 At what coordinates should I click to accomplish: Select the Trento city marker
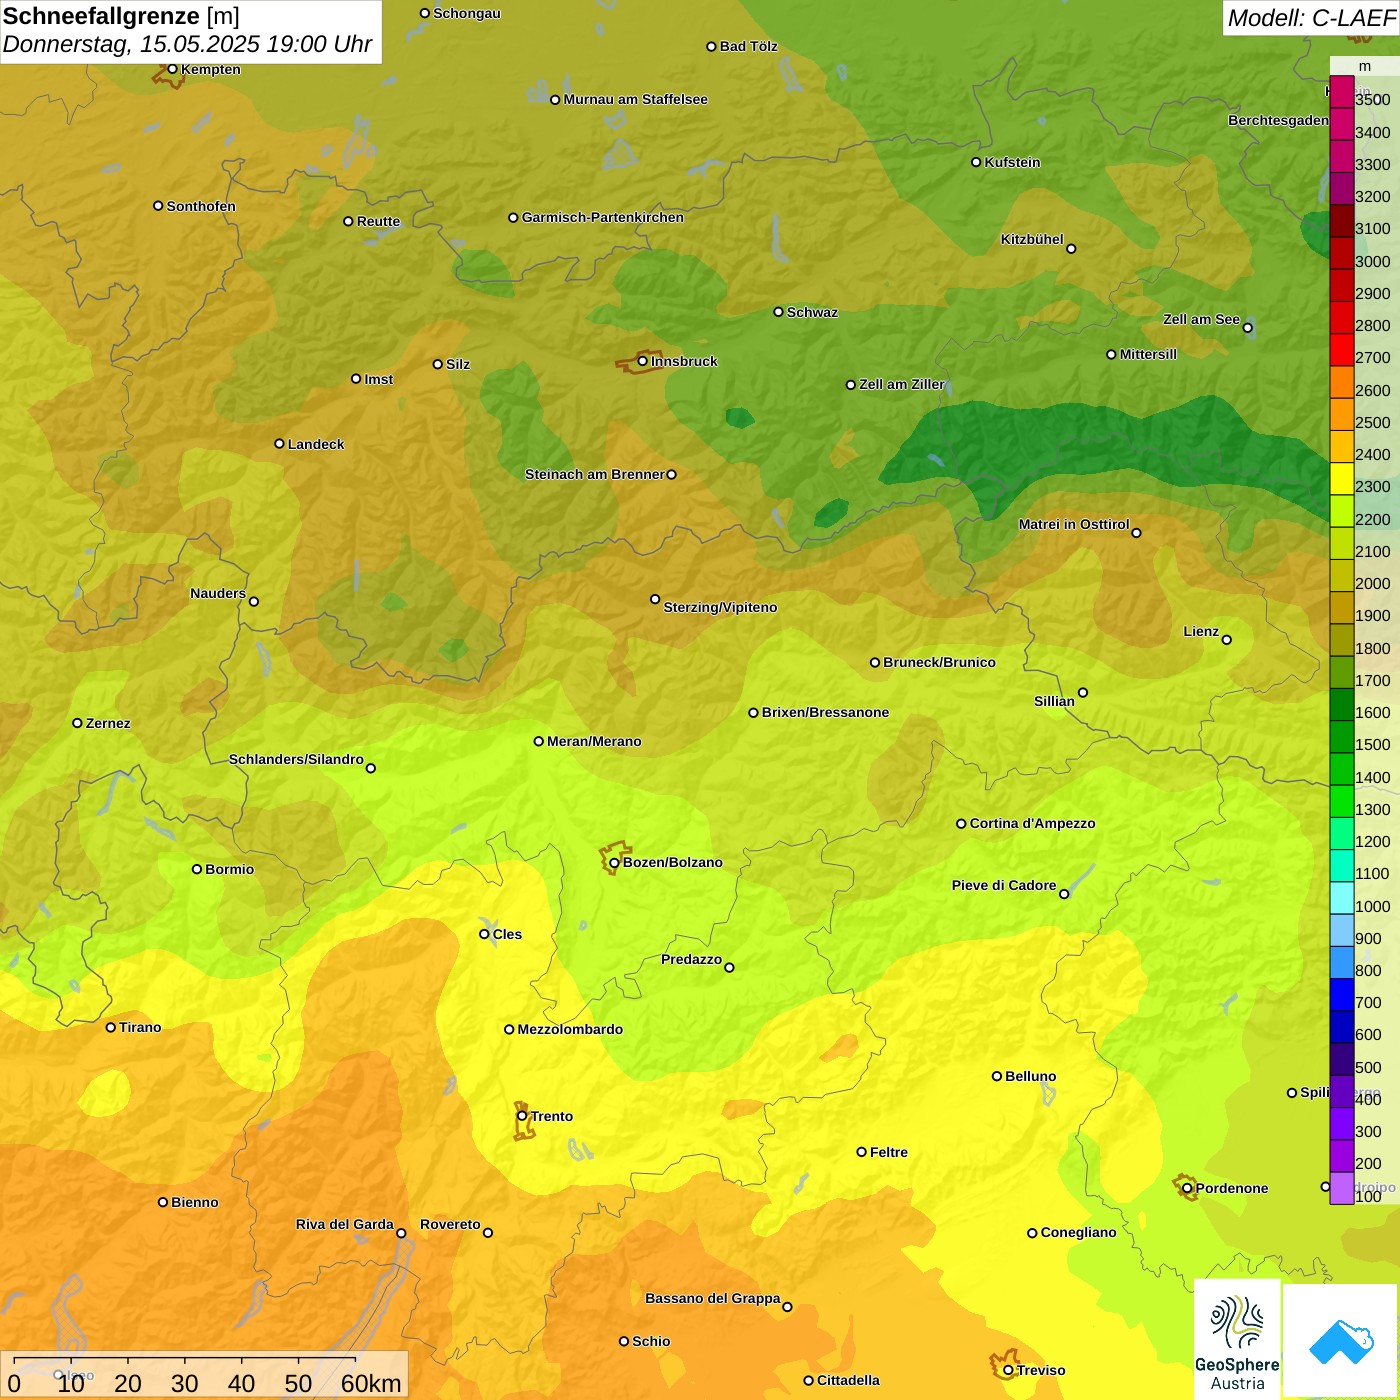(x=522, y=1116)
